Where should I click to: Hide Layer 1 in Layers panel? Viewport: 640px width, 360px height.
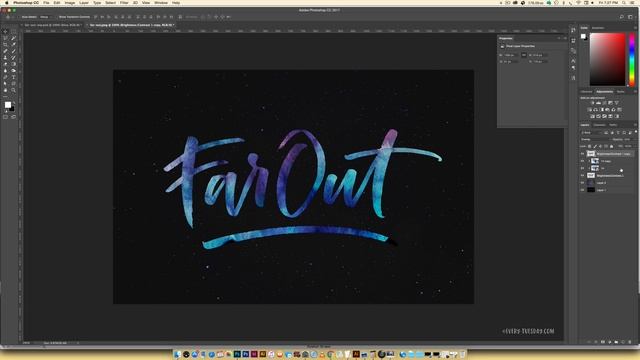[x=582, y=190]
